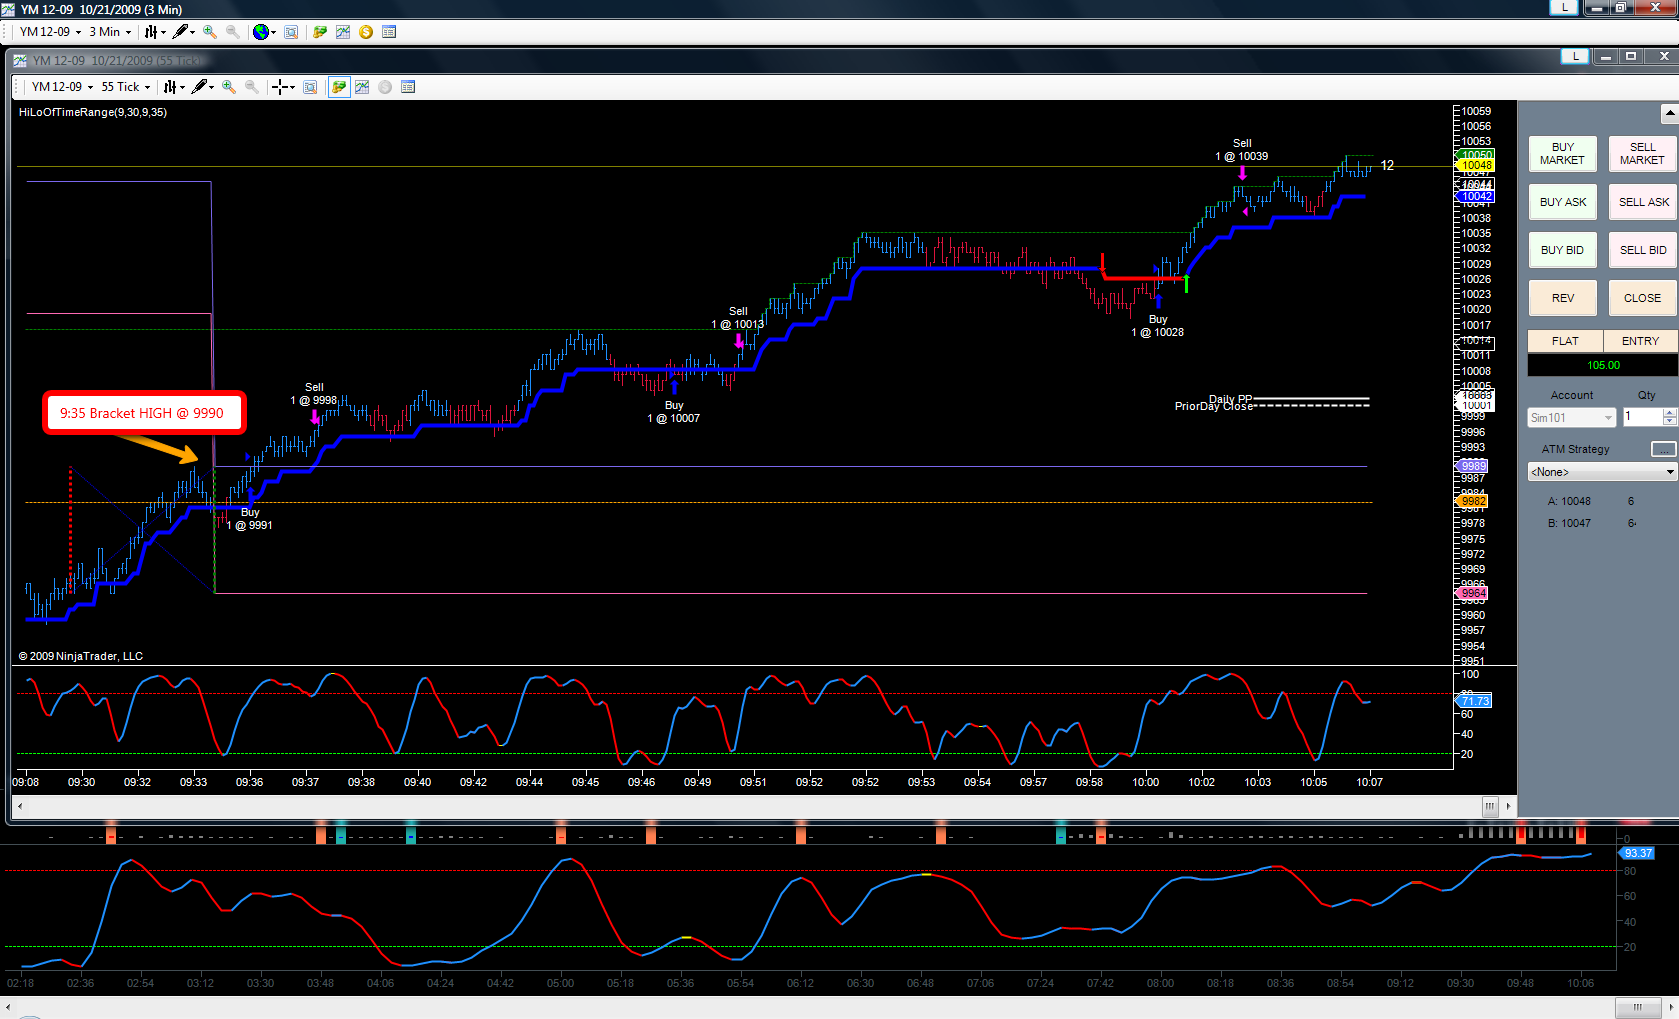
Task: Open the Sim101 account dropdown
Action: [x=1572, y=418]
